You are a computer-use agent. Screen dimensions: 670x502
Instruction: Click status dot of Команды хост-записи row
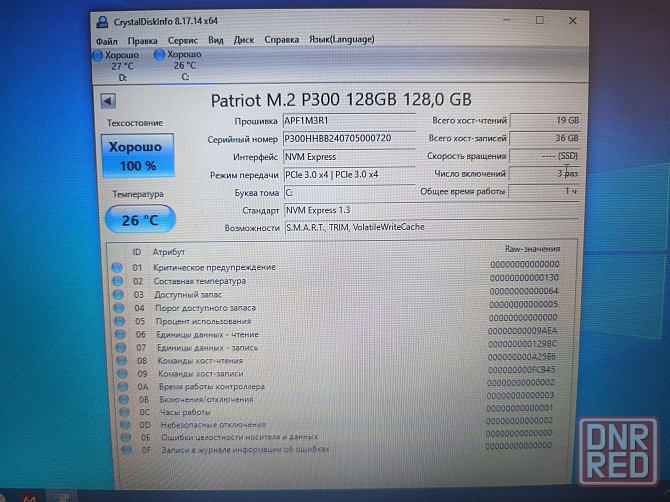point(123,374)
